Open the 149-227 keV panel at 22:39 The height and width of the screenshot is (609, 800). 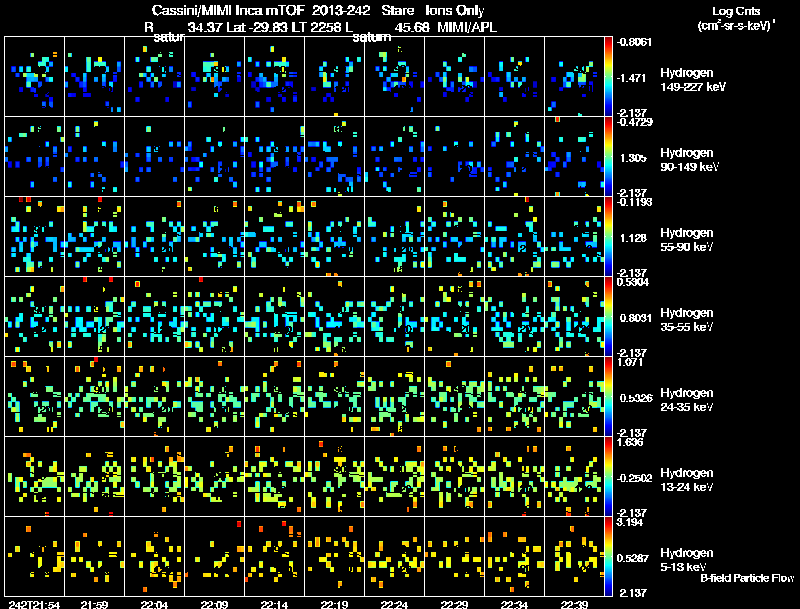pyautogui.click(x=574, y=77)
